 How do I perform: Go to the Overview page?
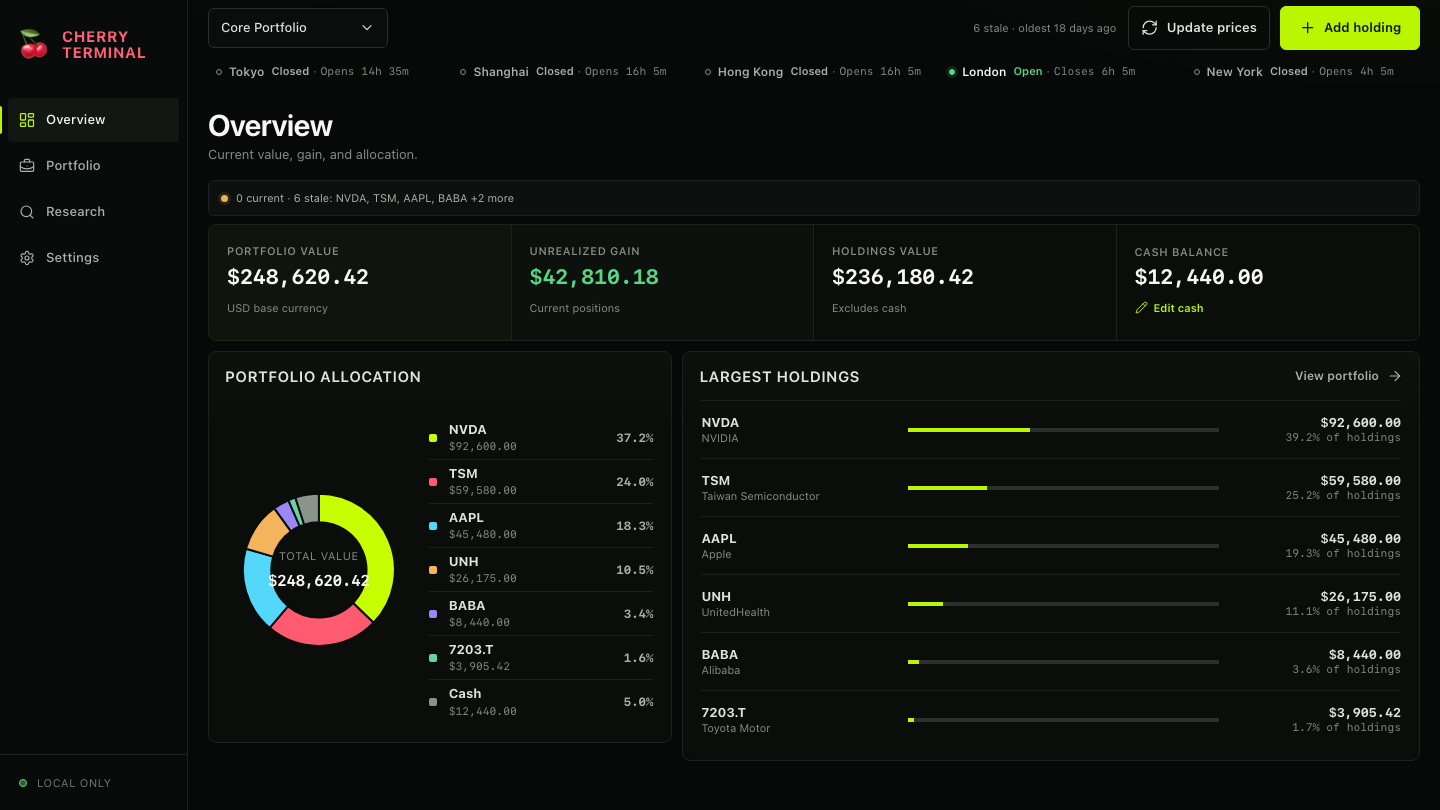[94, 120]
